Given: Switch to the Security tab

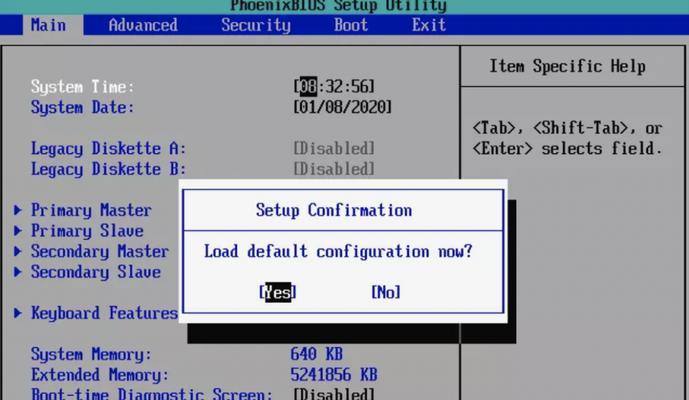Looking at the screenshot, I should (256, 25).
